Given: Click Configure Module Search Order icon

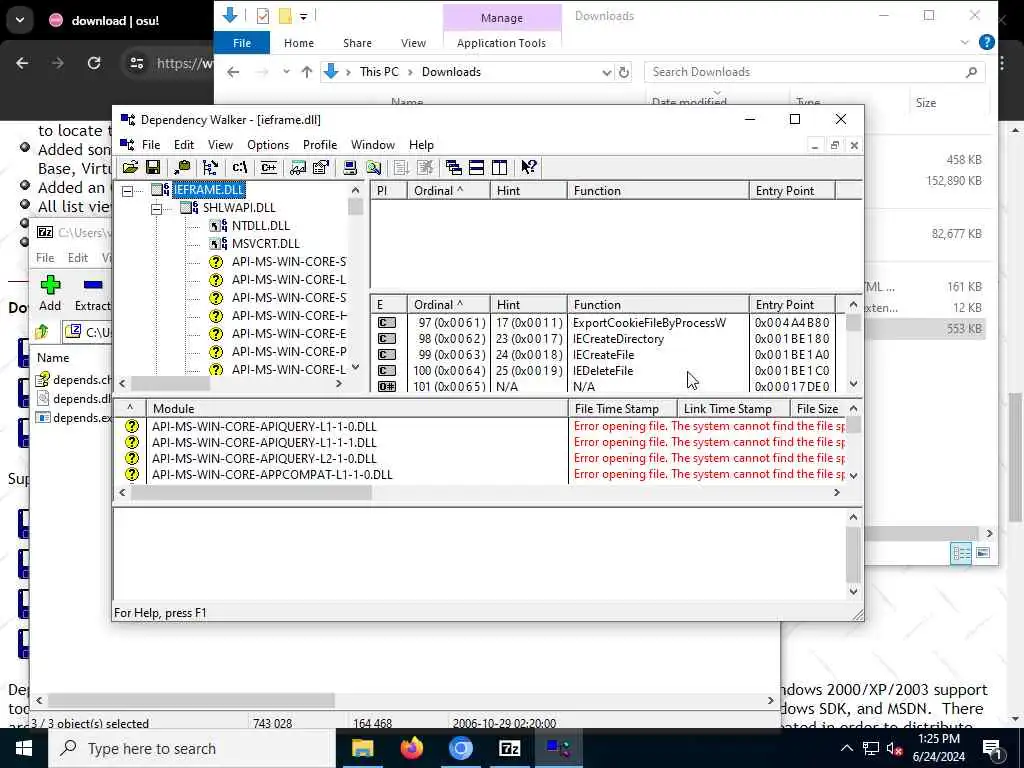Looking at the screenshot, I should [374, 168].
